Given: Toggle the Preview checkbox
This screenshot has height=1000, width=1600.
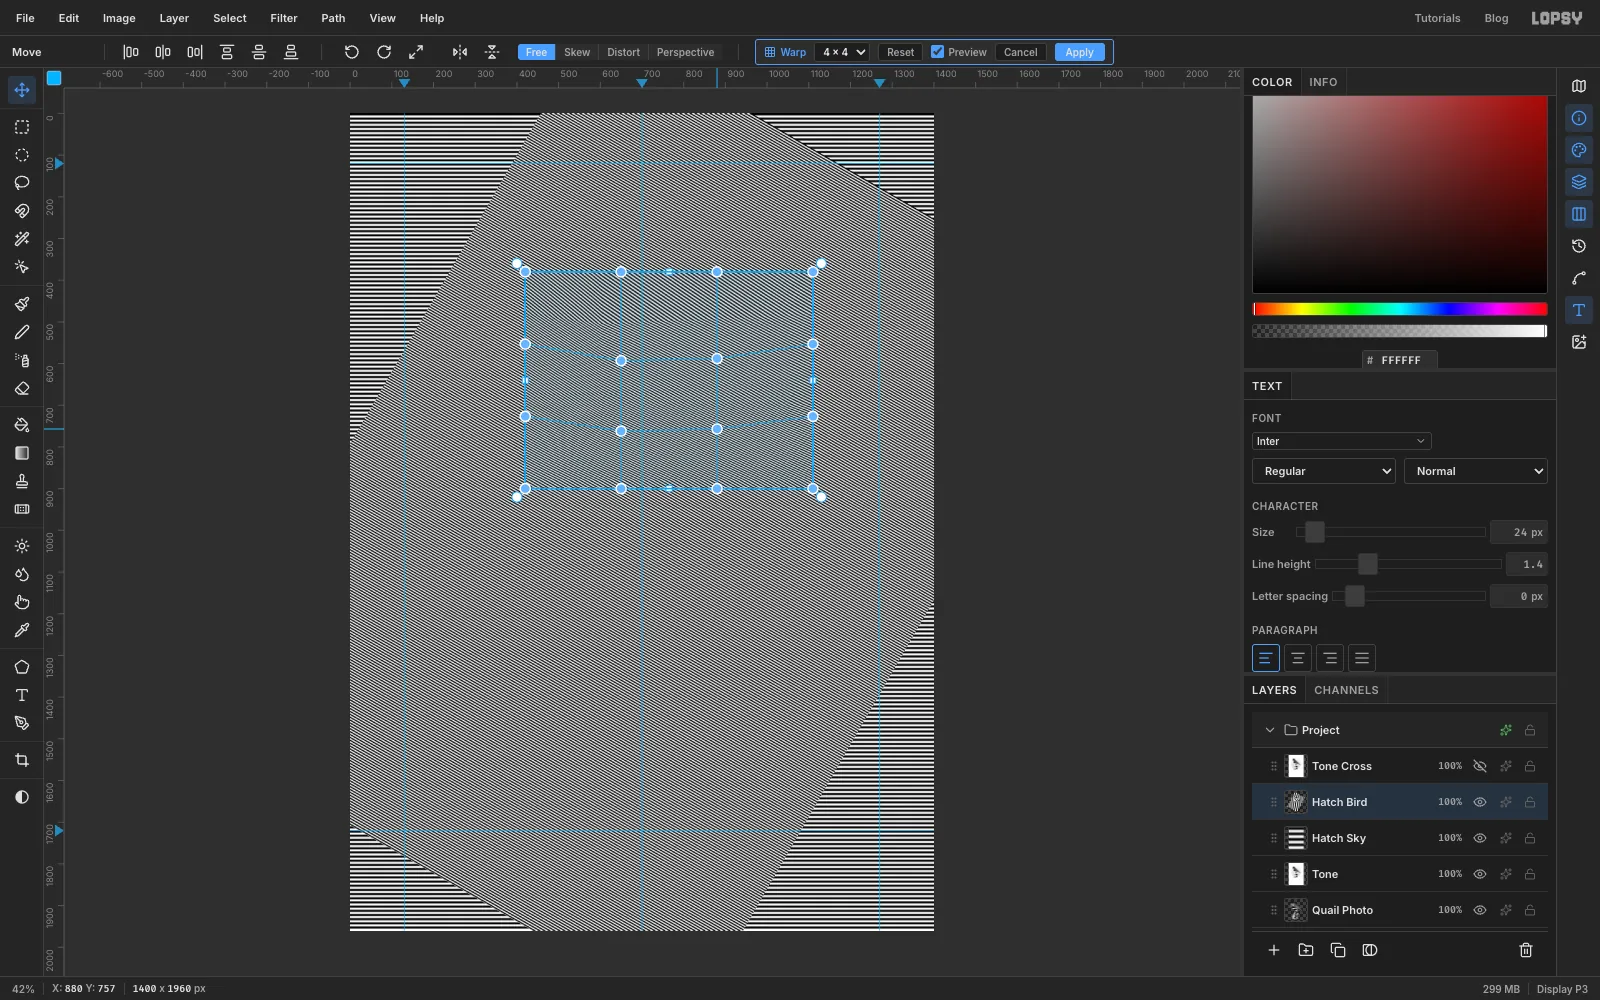Looking at the screenshot, I should pyautogui.click(x=938, y=52).
